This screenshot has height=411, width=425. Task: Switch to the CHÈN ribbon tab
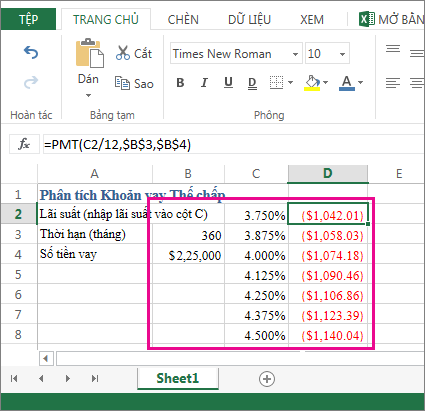point(183,19)
